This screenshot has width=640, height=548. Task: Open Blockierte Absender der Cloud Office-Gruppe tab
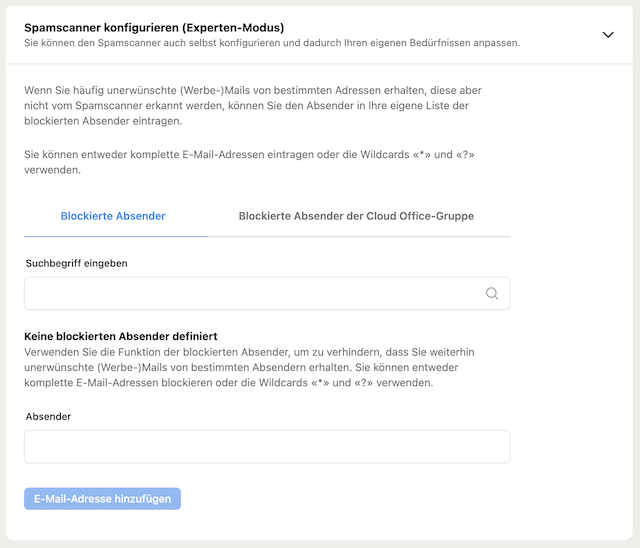[x=356, y=216]
